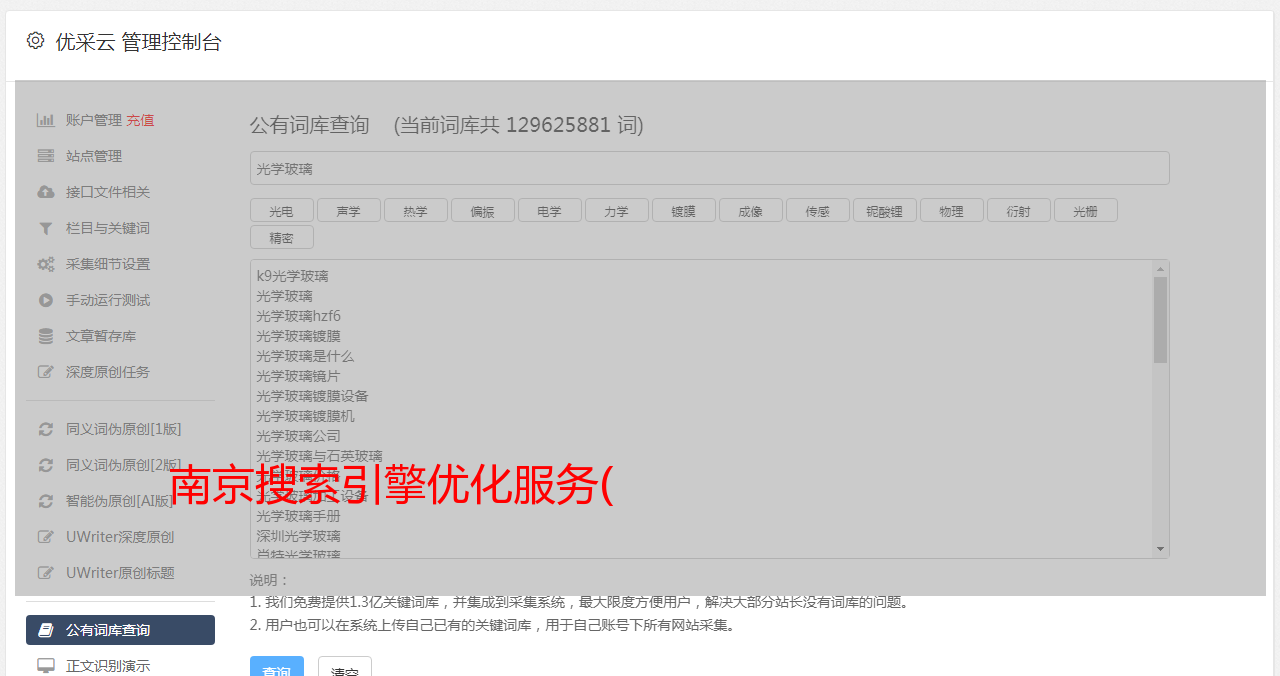Click the 充值 link in sidebar
The width and height of the screenshot is (1280, 676).
140,120
